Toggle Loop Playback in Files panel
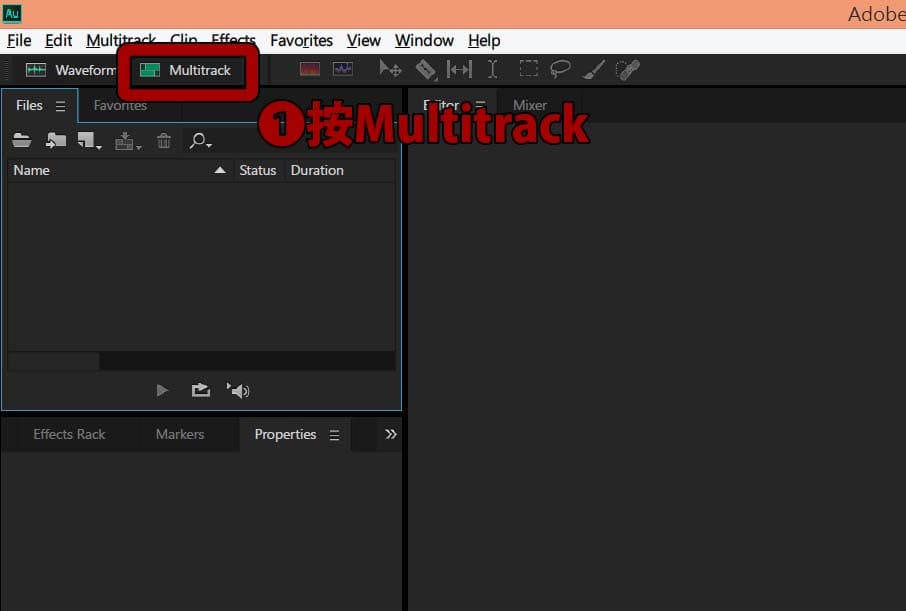Image resolution: width=906 pixels, height=611 pixels. pyautogui.click(x=200, y=390)
